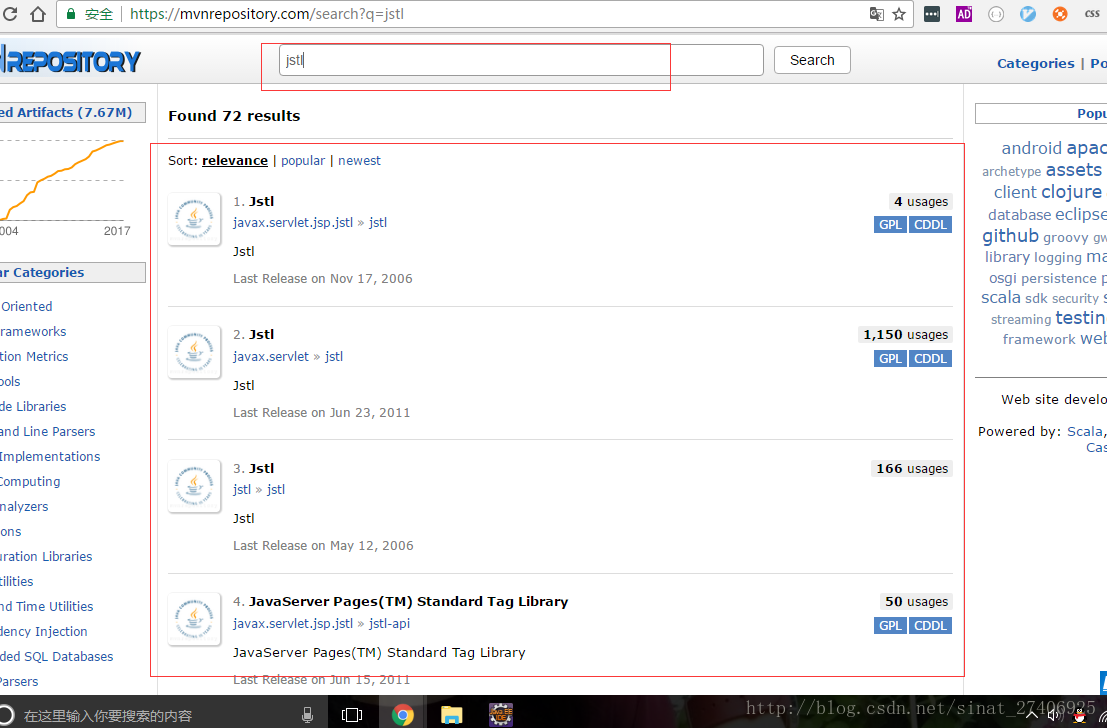Image resolution: width=1107 pixels, height=728 pixels.
Task: Click the jstl search input field
Action: (x=521, y=60)
